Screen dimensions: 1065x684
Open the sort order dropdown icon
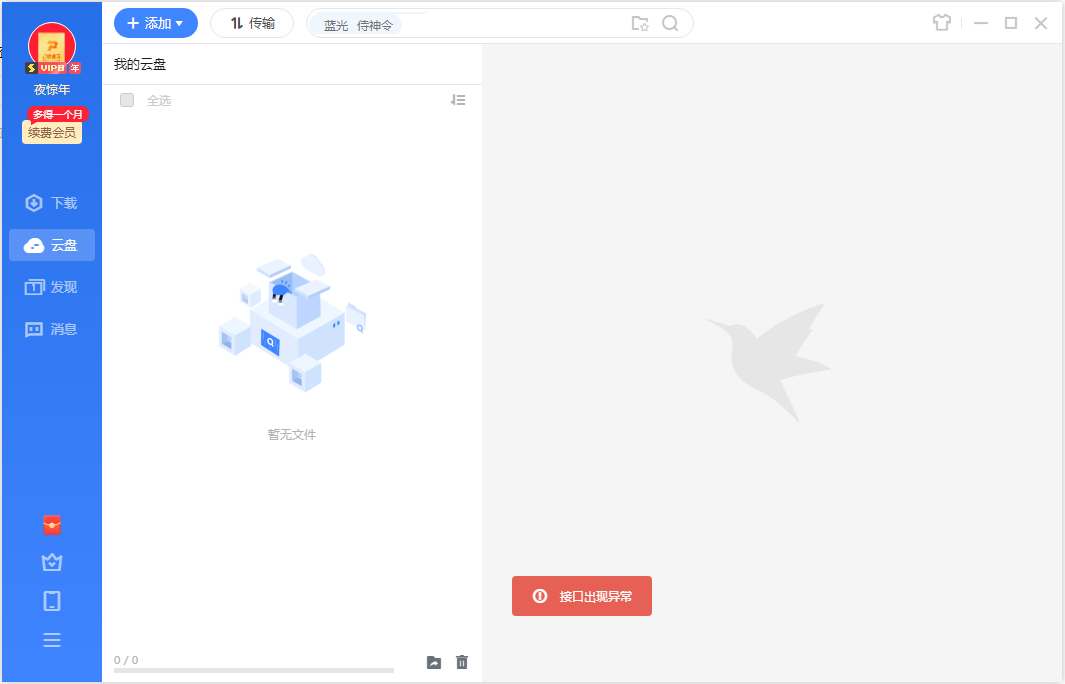tap(458, 100)
